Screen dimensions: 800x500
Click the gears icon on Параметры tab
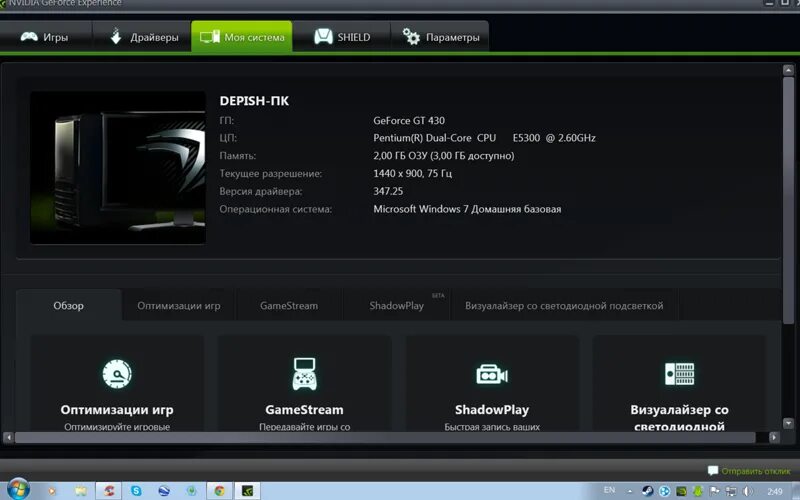(x=411, y=36)
